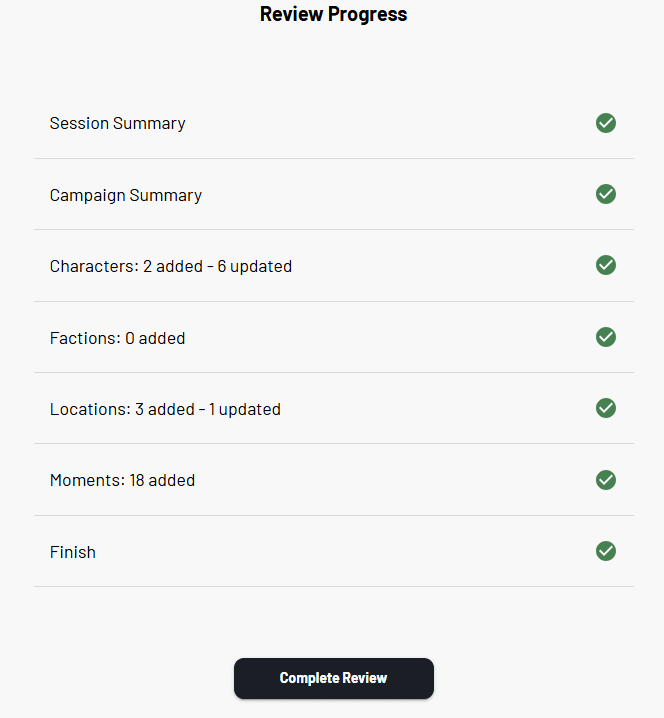Click the Campaign Summary green checkmark icon
Screen dimensions: 664x718
605,194
